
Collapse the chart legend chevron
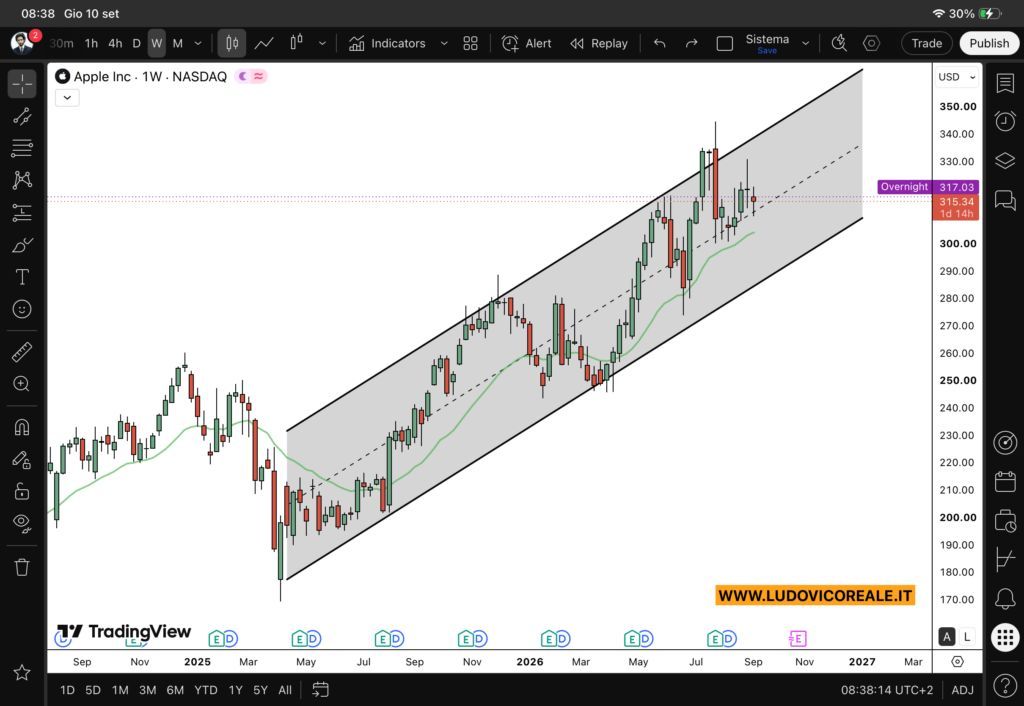coord(67,98)
